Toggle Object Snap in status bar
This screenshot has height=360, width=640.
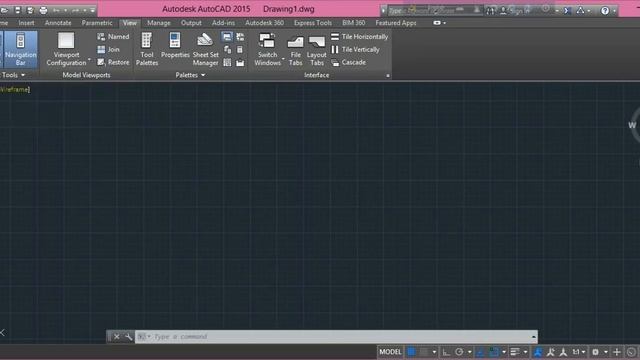coord(494,352)
